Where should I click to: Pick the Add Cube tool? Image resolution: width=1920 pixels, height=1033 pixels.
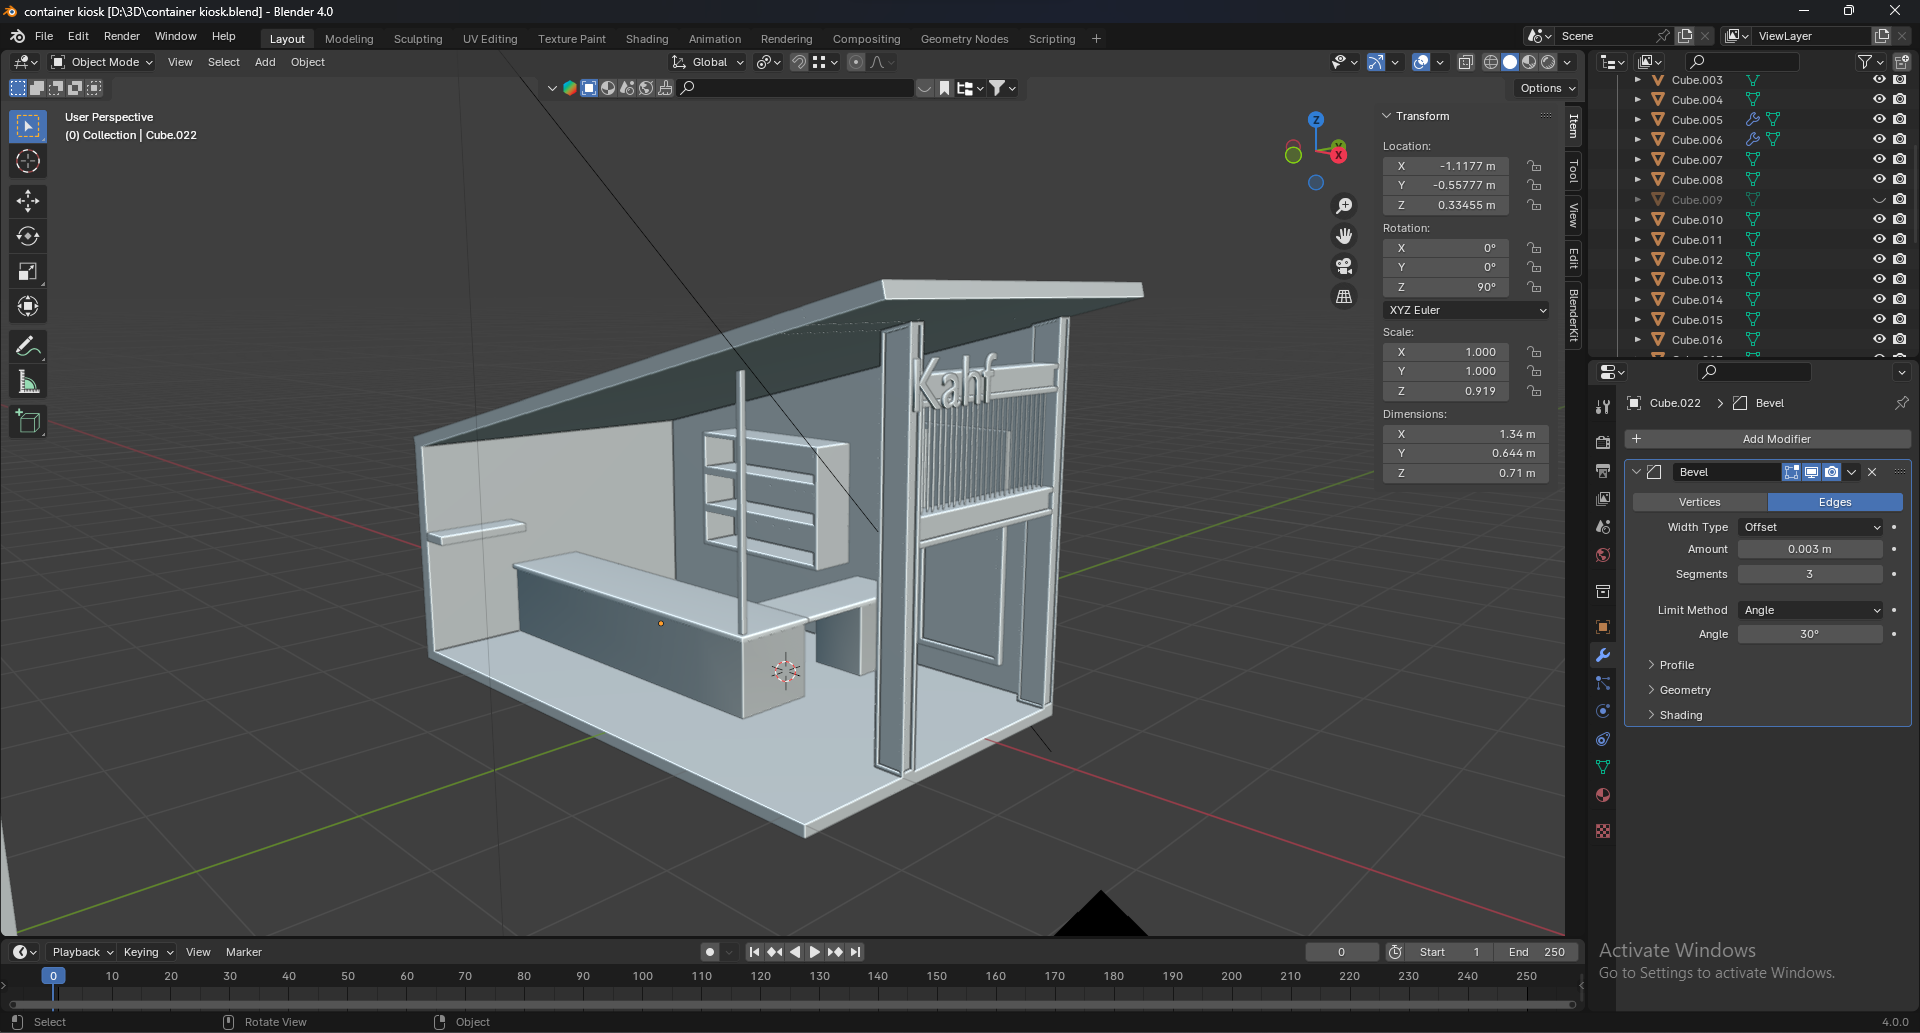coord(28,422)
